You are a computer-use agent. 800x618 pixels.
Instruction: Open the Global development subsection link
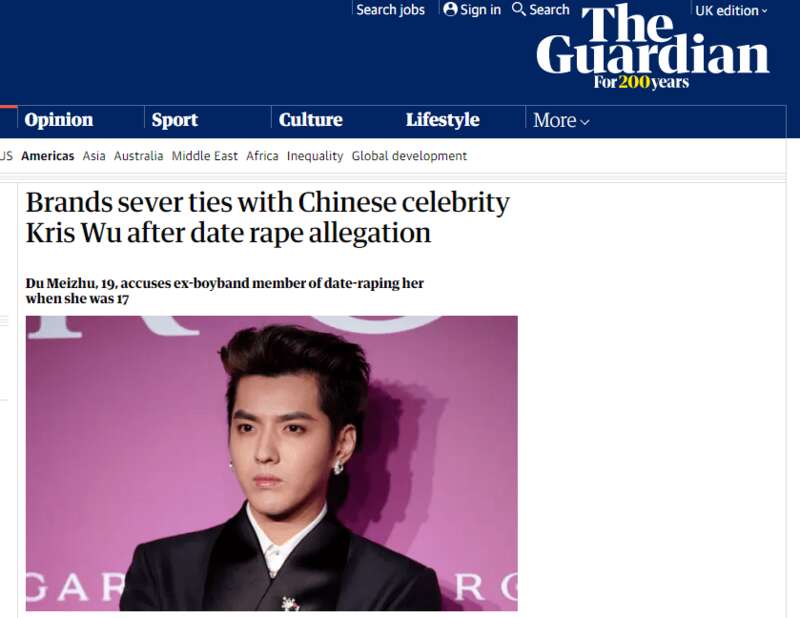(x=409, y=156)
